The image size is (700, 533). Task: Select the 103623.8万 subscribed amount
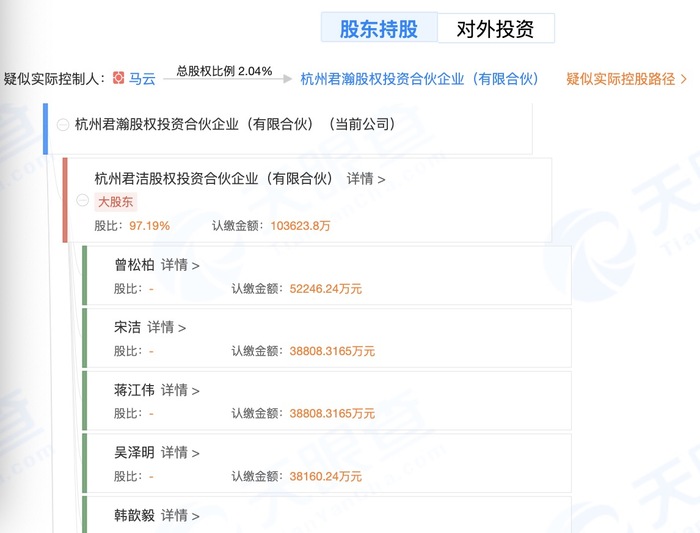[300, 226]
